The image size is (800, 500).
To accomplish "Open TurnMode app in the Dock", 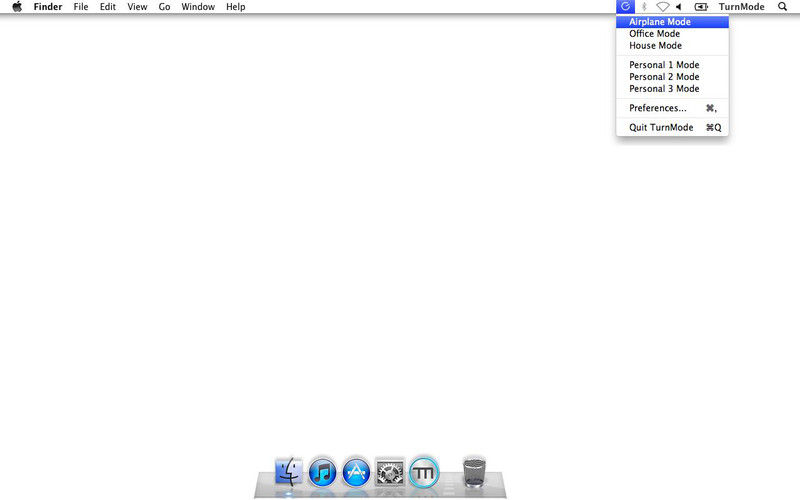I will tap(423, 471).
